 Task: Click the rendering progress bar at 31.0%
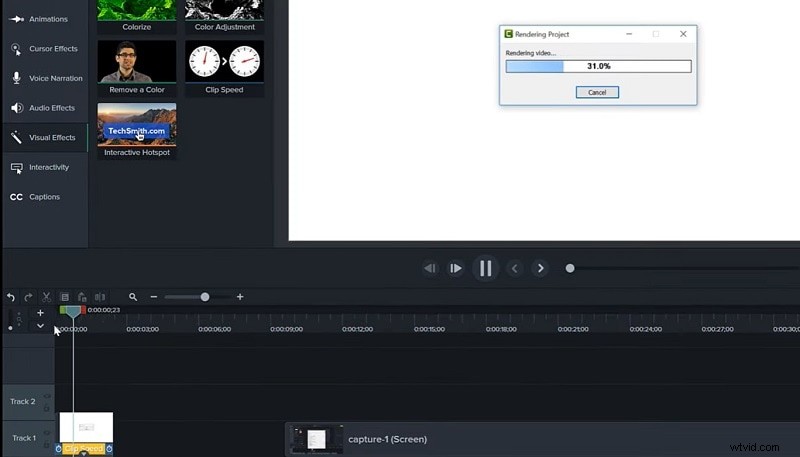point(598,66)
